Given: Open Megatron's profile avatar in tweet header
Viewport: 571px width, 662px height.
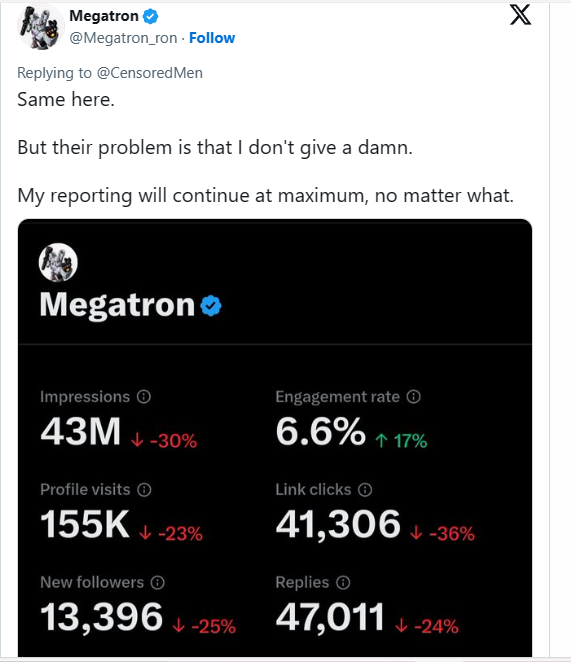Looking at the screenshot, I should click(41, 27).
